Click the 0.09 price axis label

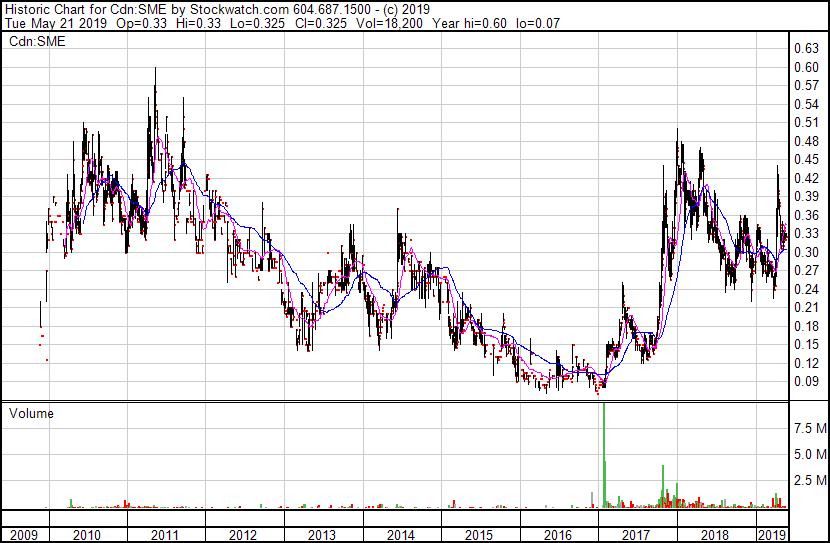[x=806, y=382]
